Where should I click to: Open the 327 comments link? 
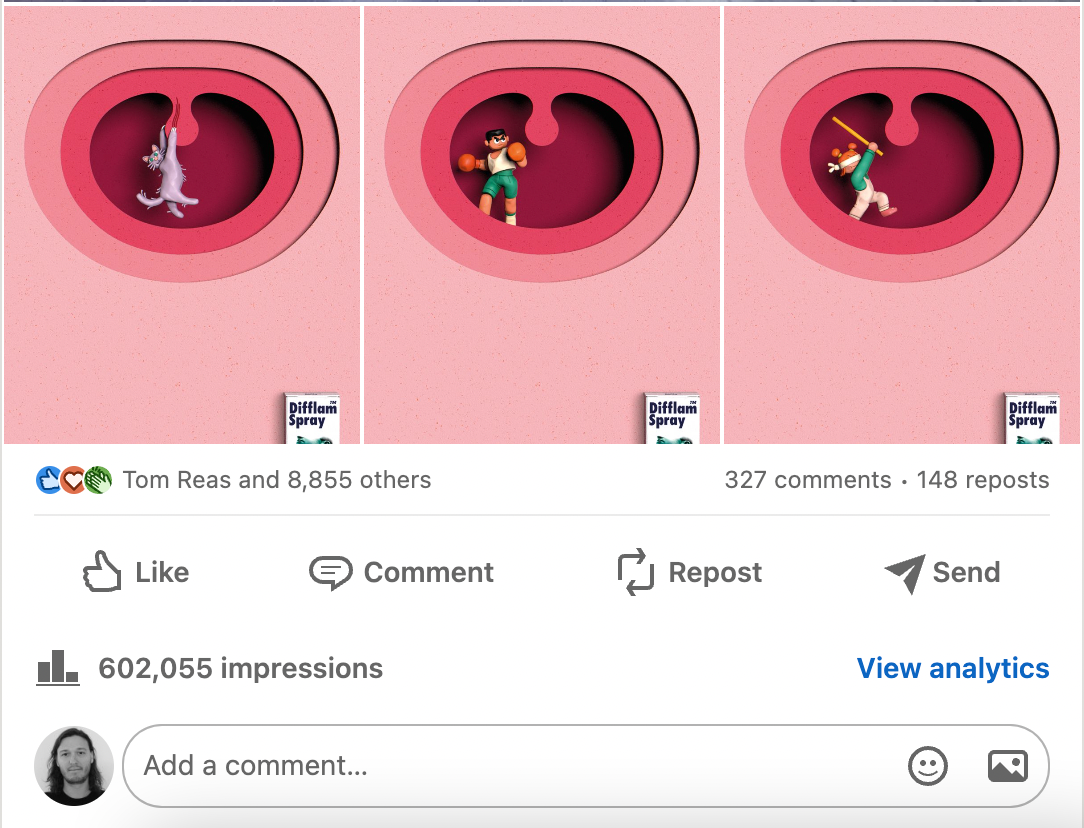(807, 480)
